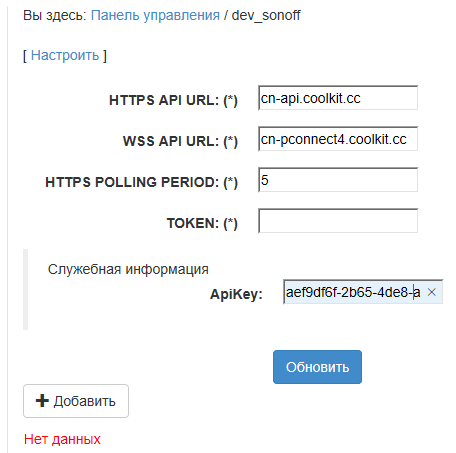Click the TOKEN label
Viewport: 456px width, 453px height.
click(202, 223)
